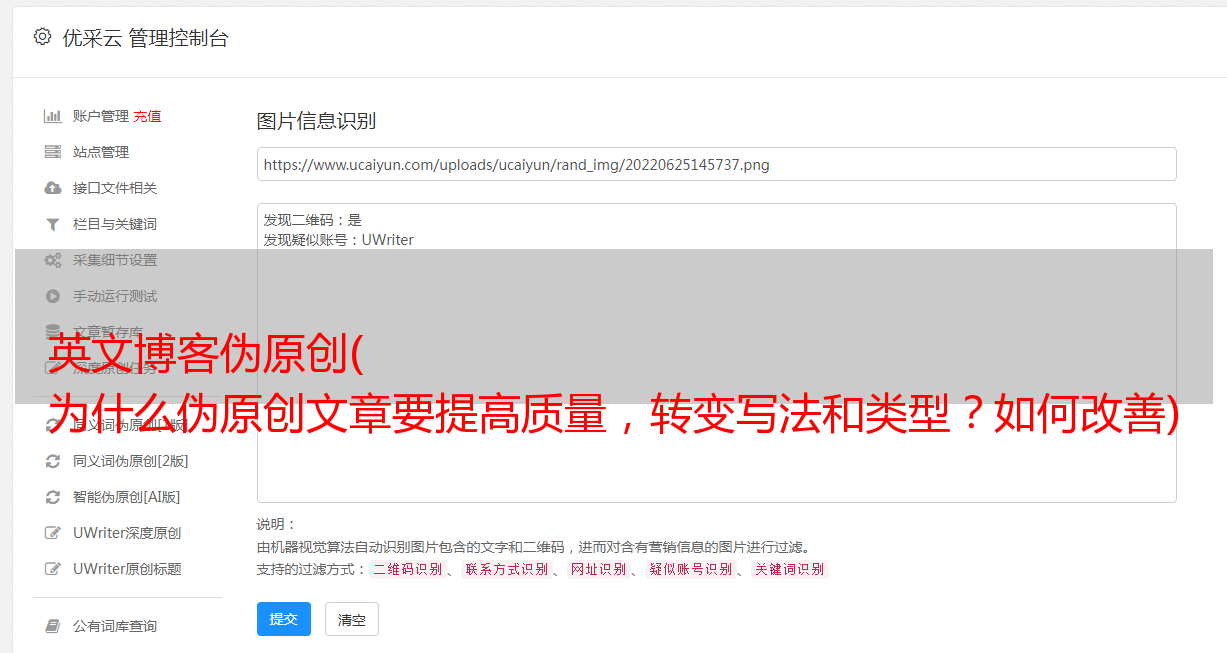
Task: Select 手动运行测试 menu item
Action: coord(115,296)
